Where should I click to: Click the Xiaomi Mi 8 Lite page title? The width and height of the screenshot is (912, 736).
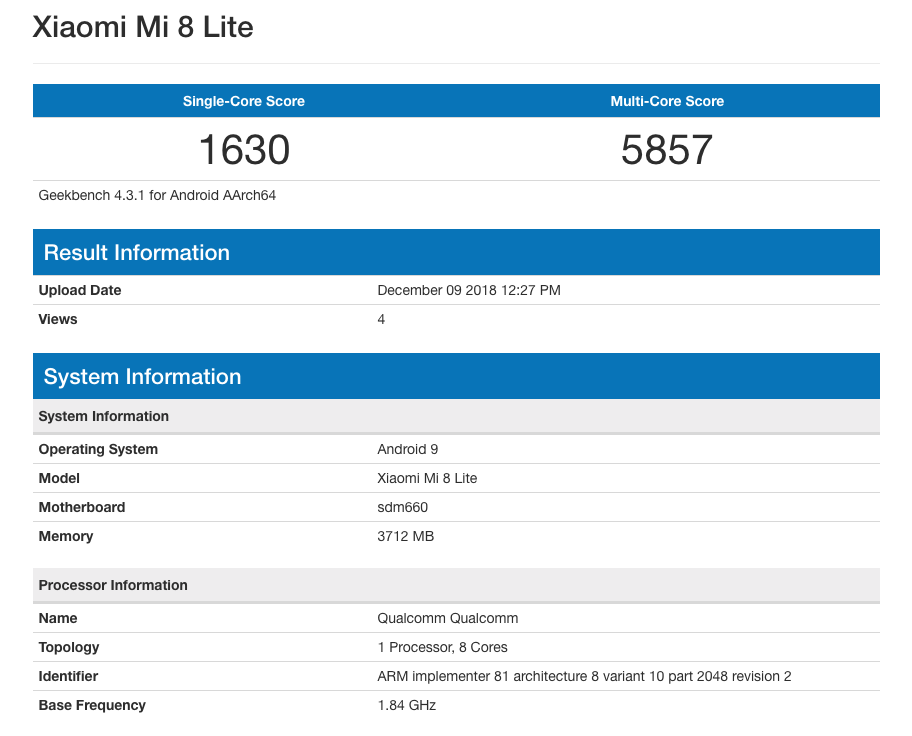click(143, 27)
